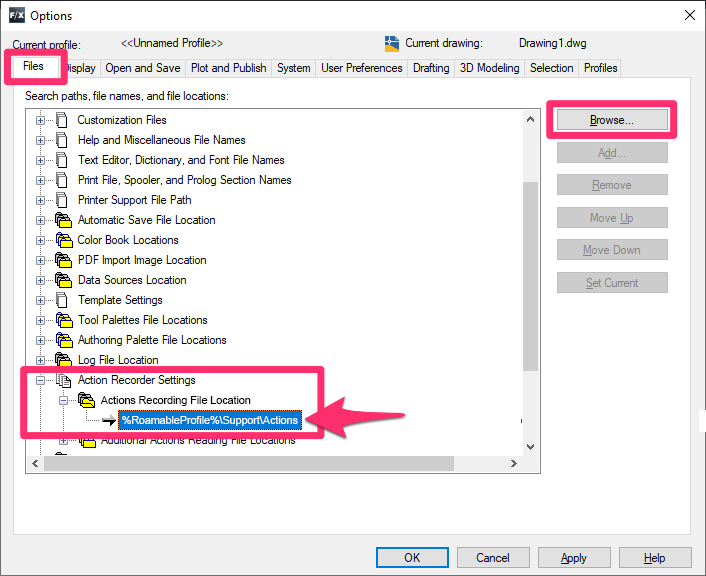
Task: Expand Log File Location node
Action: [x=41, y=360]
